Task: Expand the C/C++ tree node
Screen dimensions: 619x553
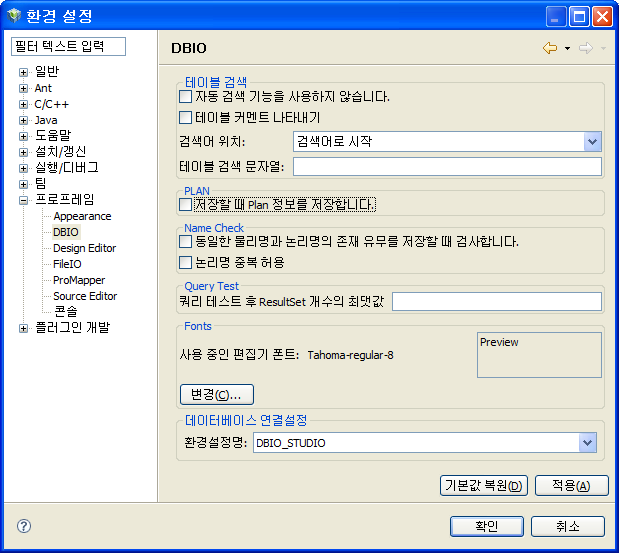Action: [x=24, y=104]
